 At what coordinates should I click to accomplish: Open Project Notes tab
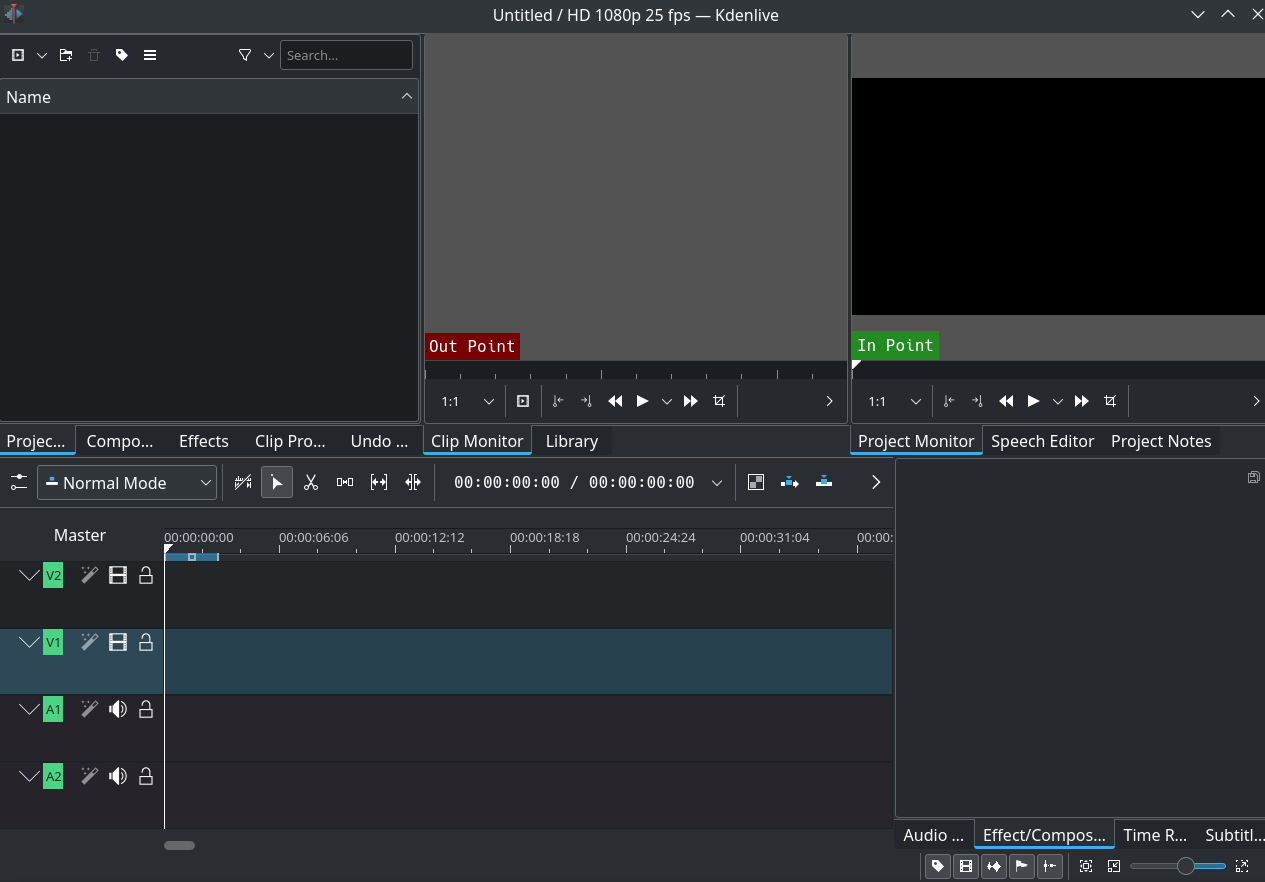(1161, 441)
